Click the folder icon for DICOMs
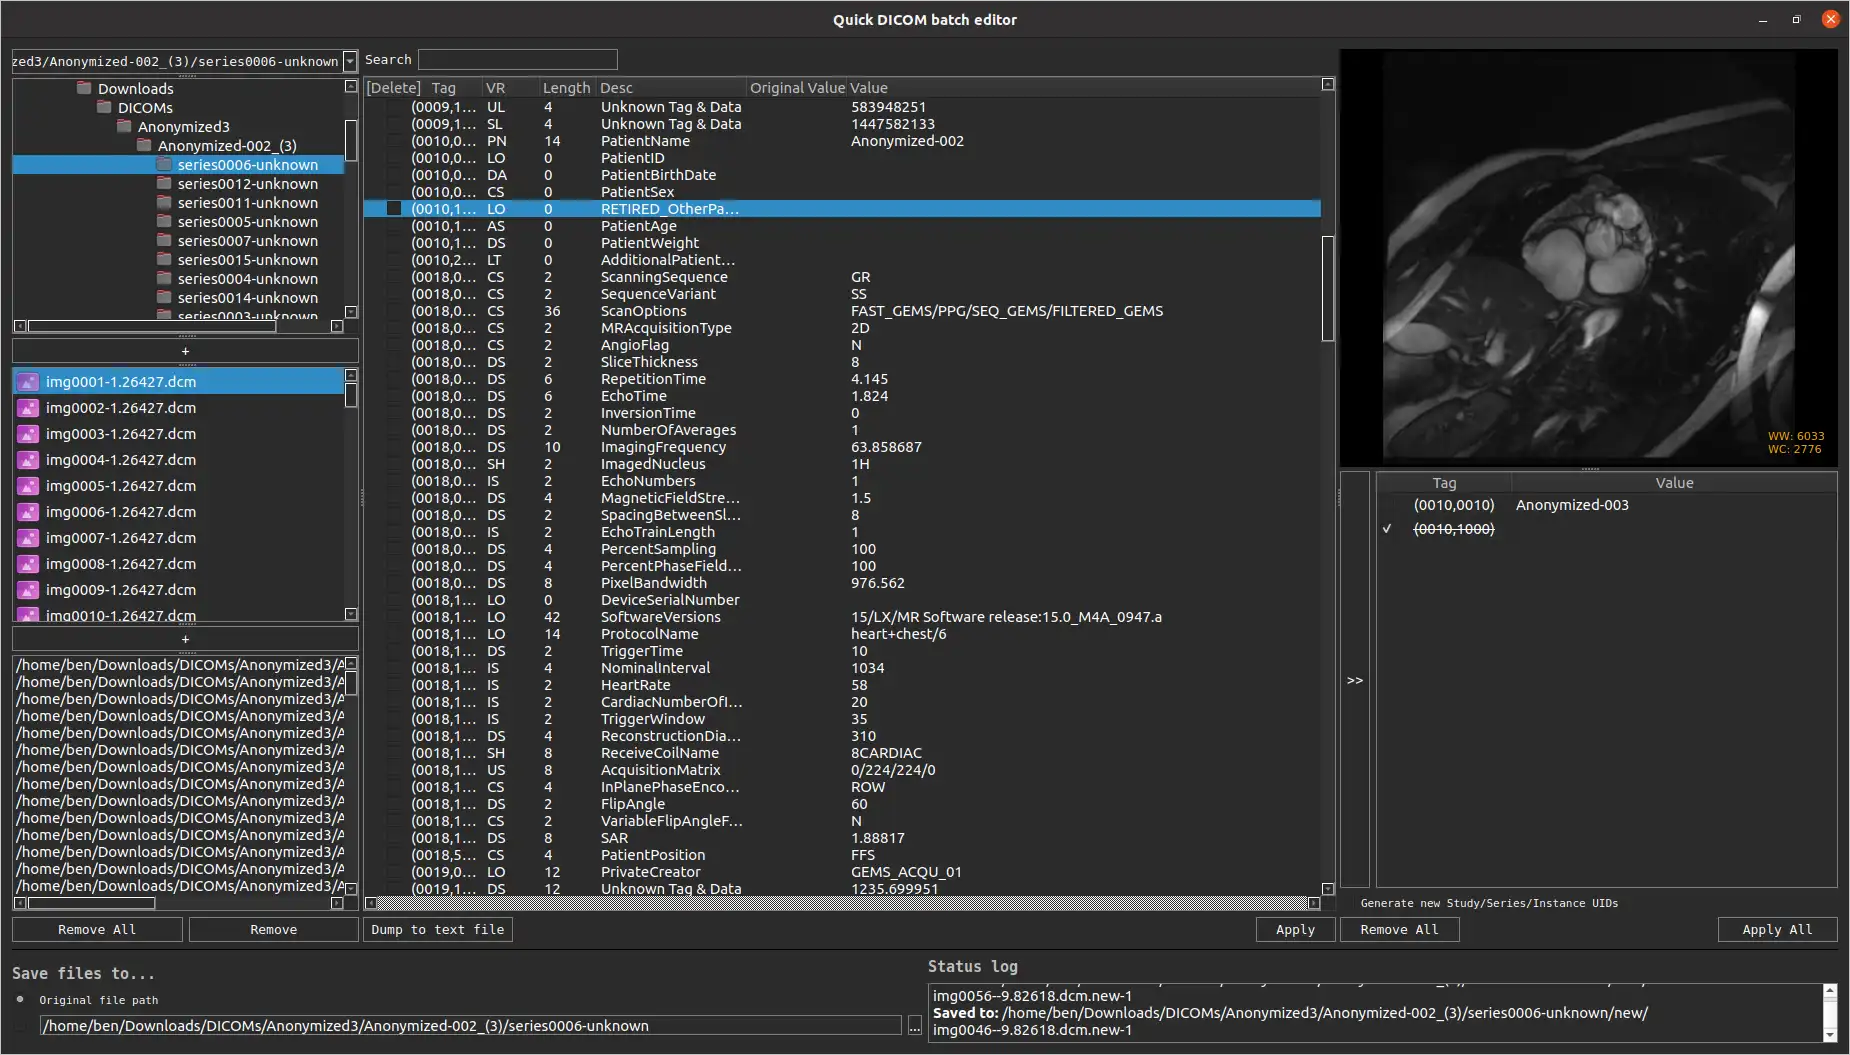 click(105, 108)
